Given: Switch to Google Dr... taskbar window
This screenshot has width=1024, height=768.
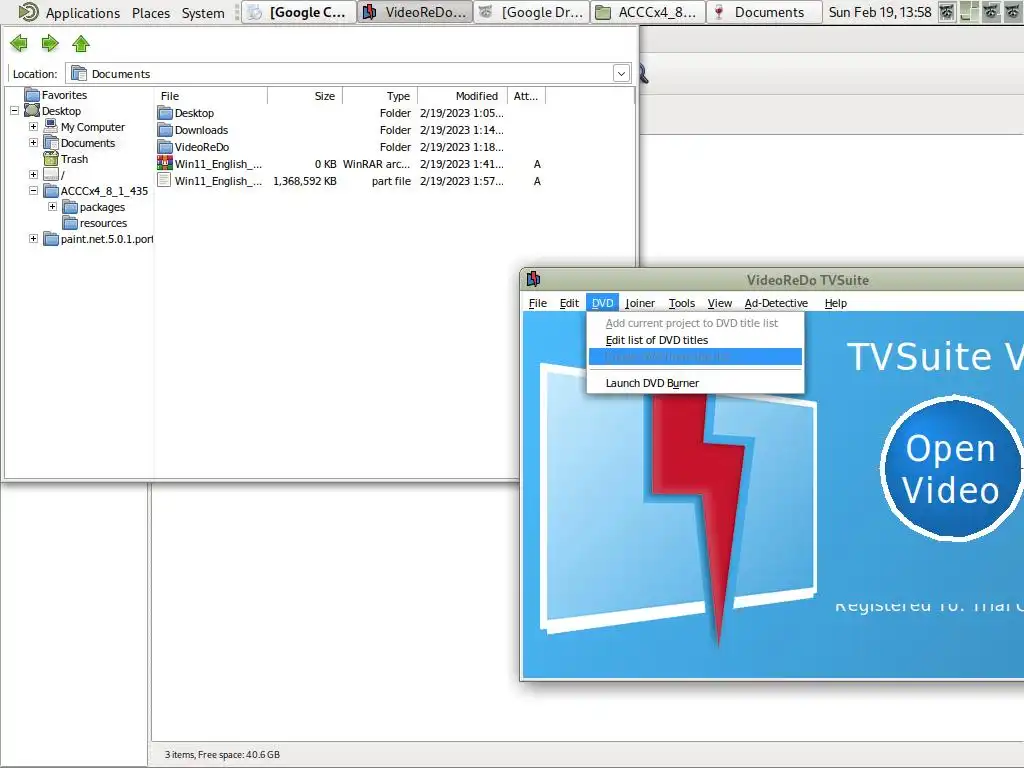Looking at the screenshot, I should coord(531,12).
